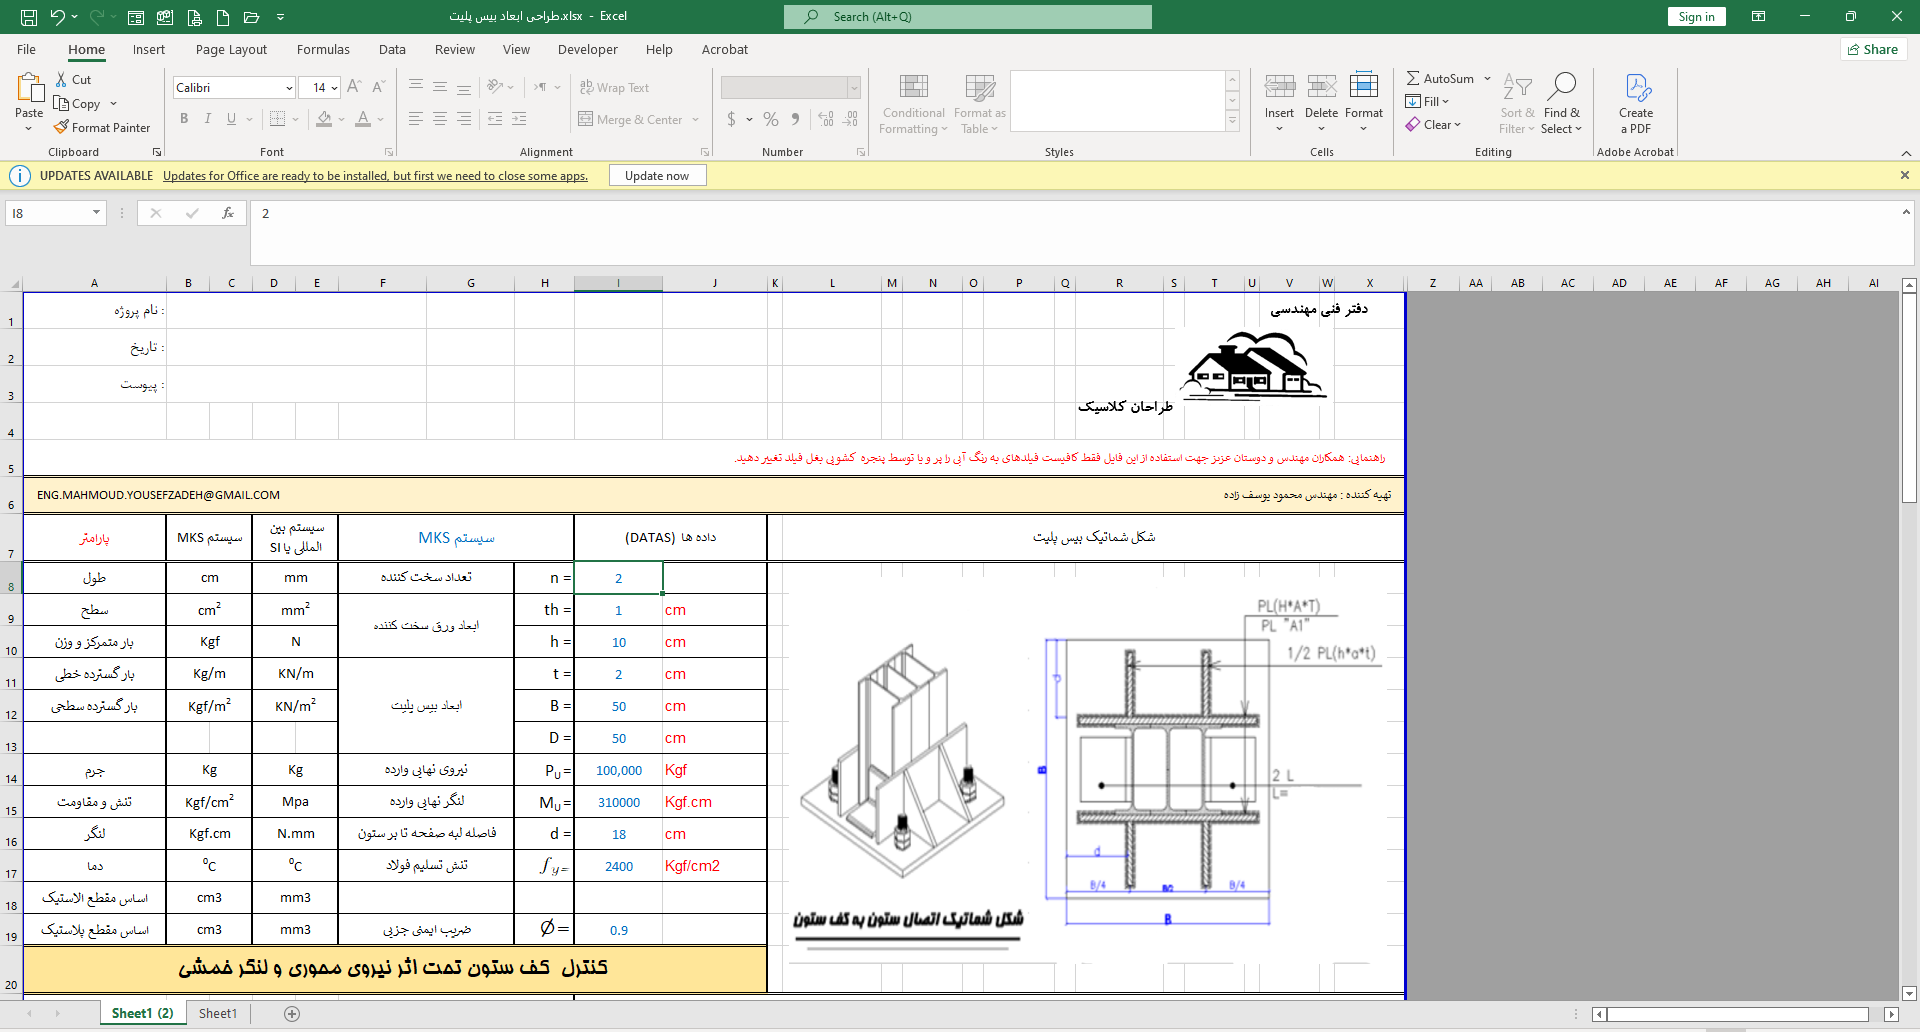
Task: Toggle Wrap Text option
Action: coord(614,88)
